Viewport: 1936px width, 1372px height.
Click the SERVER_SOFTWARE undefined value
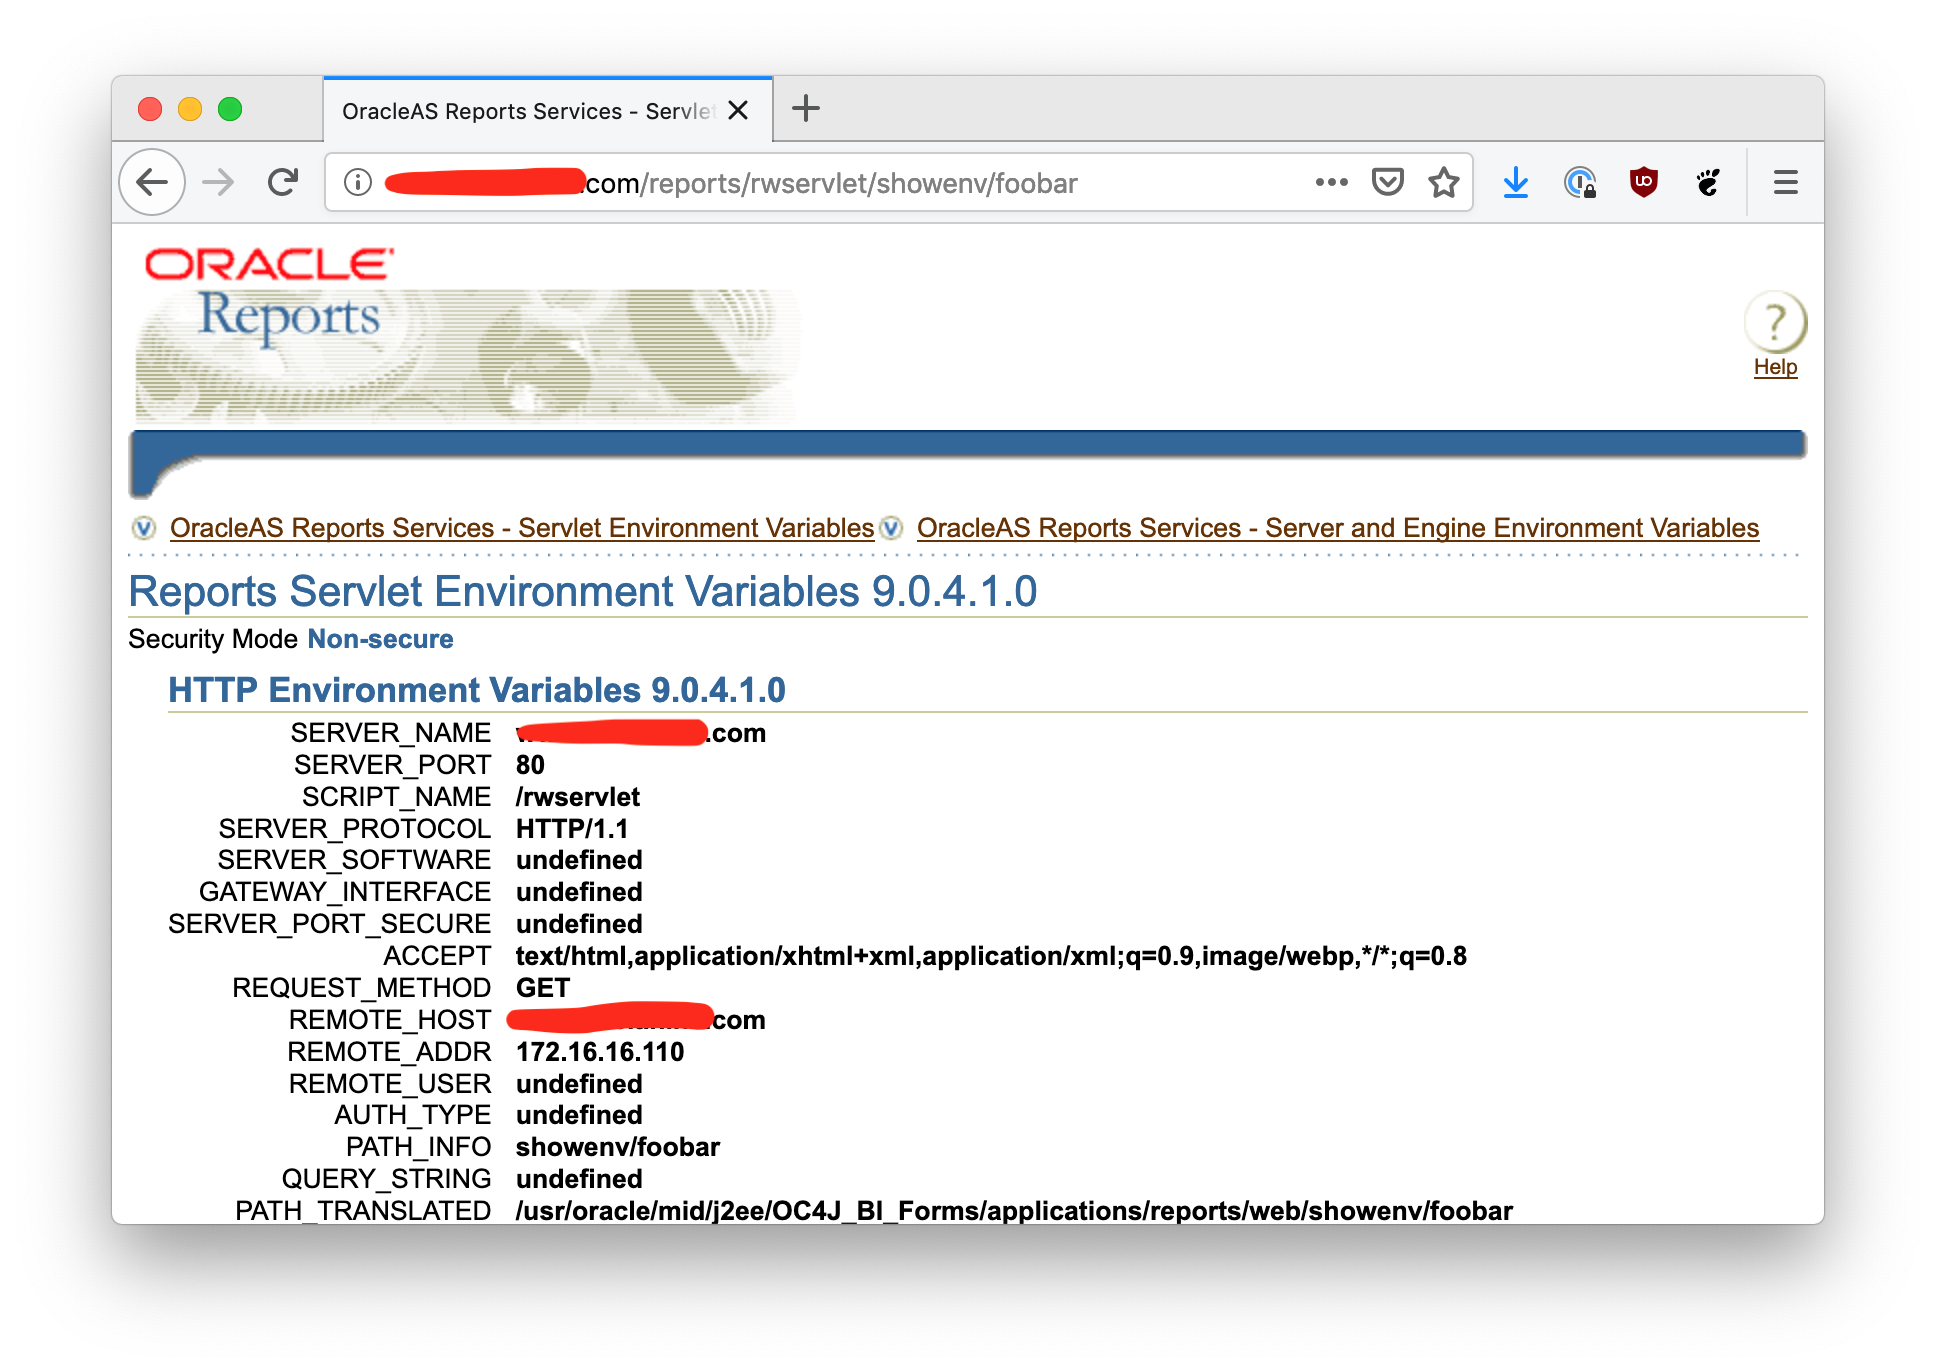coord(579,860)
